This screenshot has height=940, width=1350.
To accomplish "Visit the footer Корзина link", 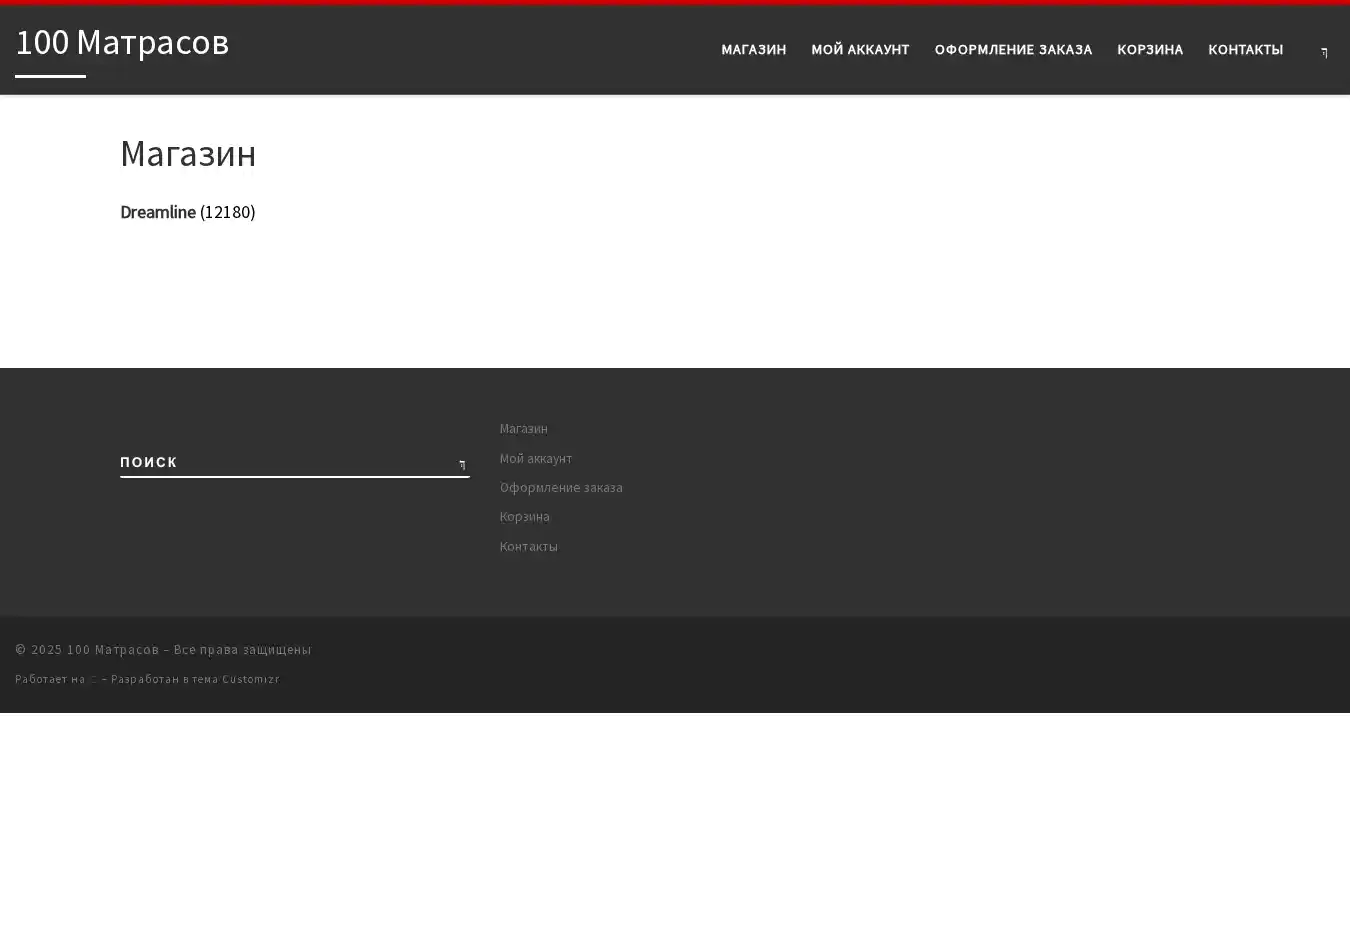I will pos(524,517).
